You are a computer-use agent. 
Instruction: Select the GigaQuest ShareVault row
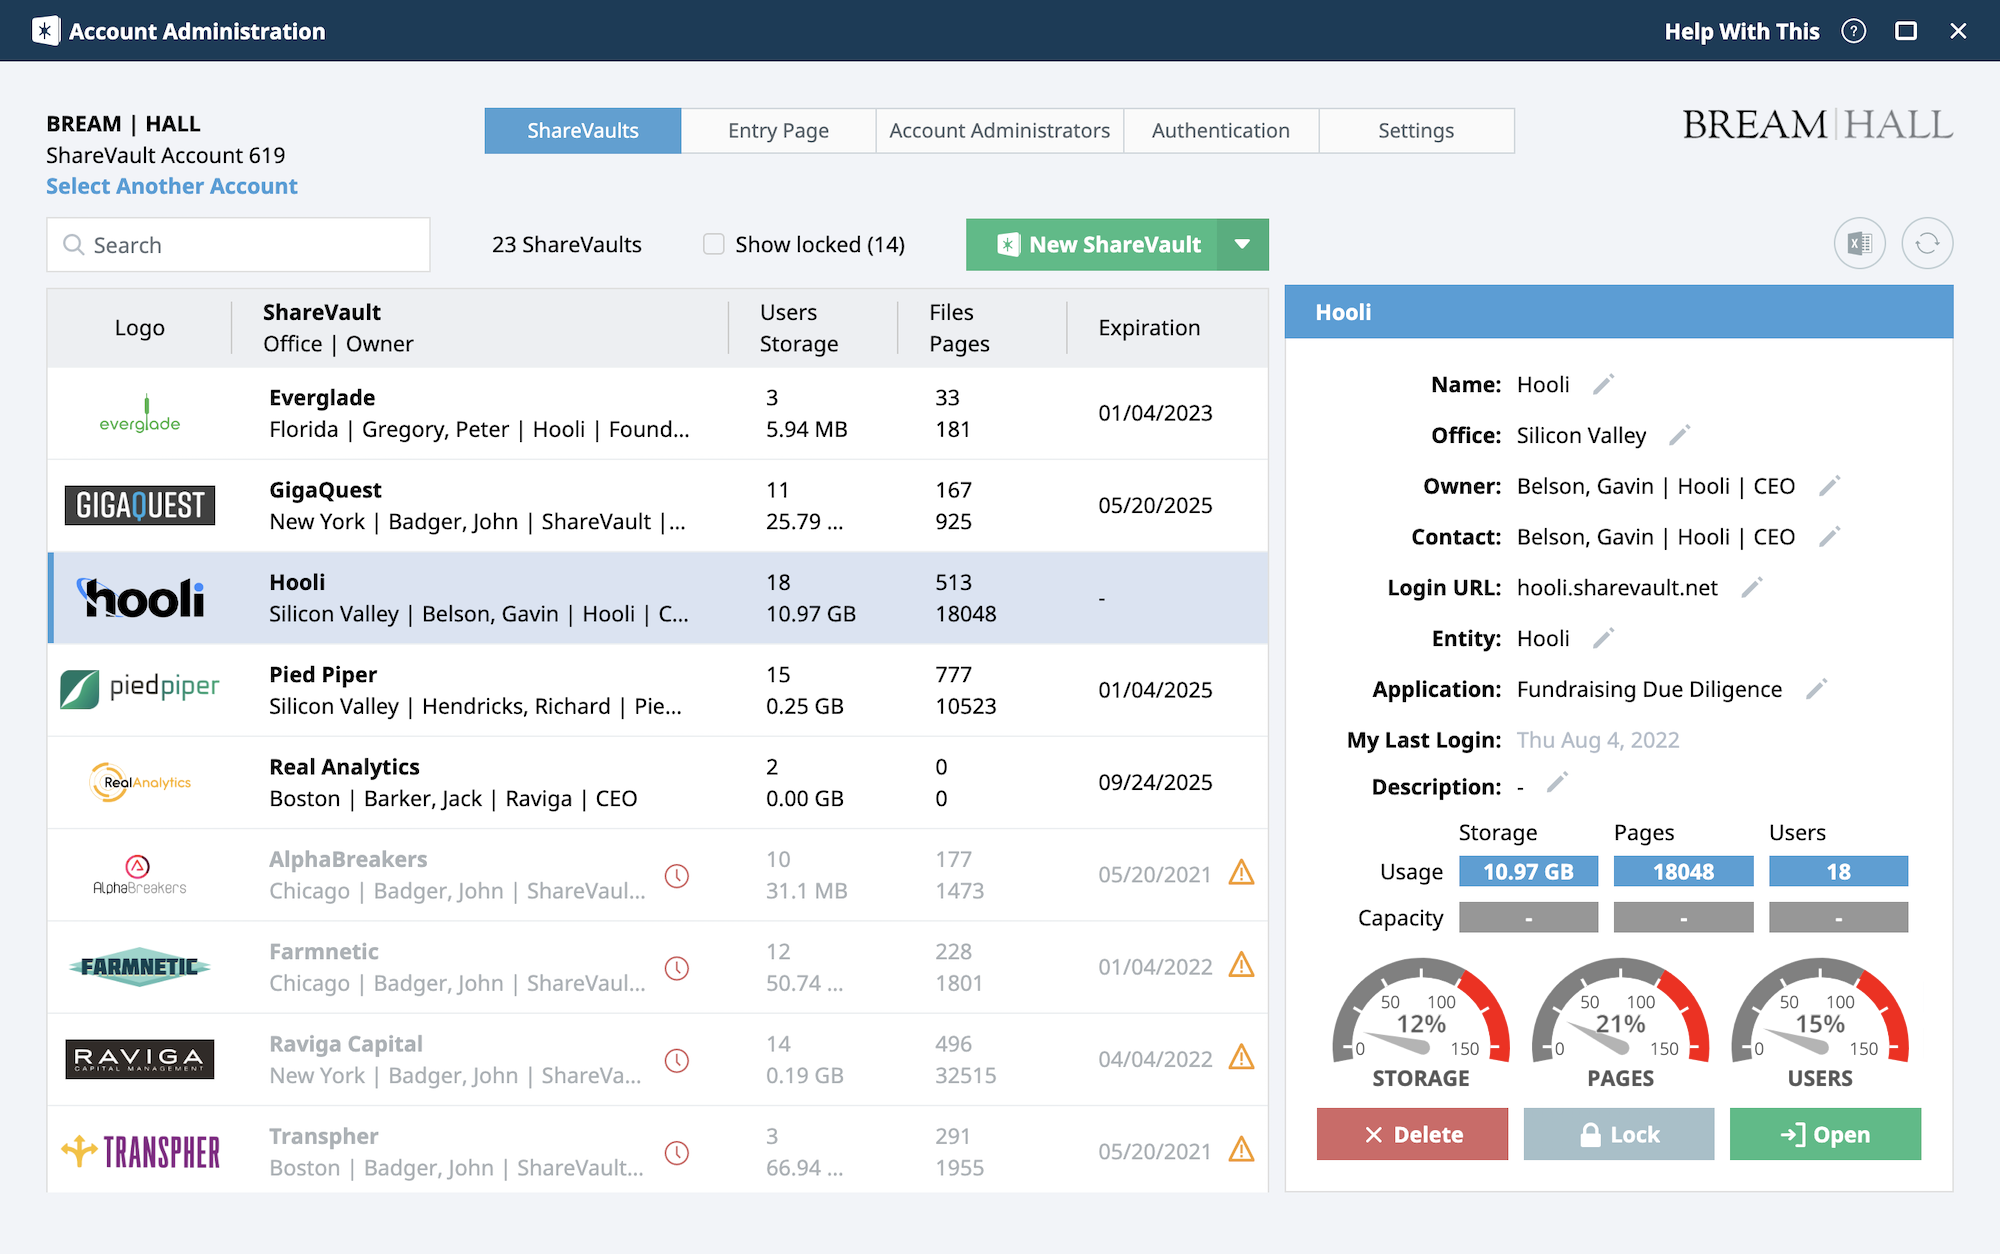pyautogui.click(x=656, y=506)
